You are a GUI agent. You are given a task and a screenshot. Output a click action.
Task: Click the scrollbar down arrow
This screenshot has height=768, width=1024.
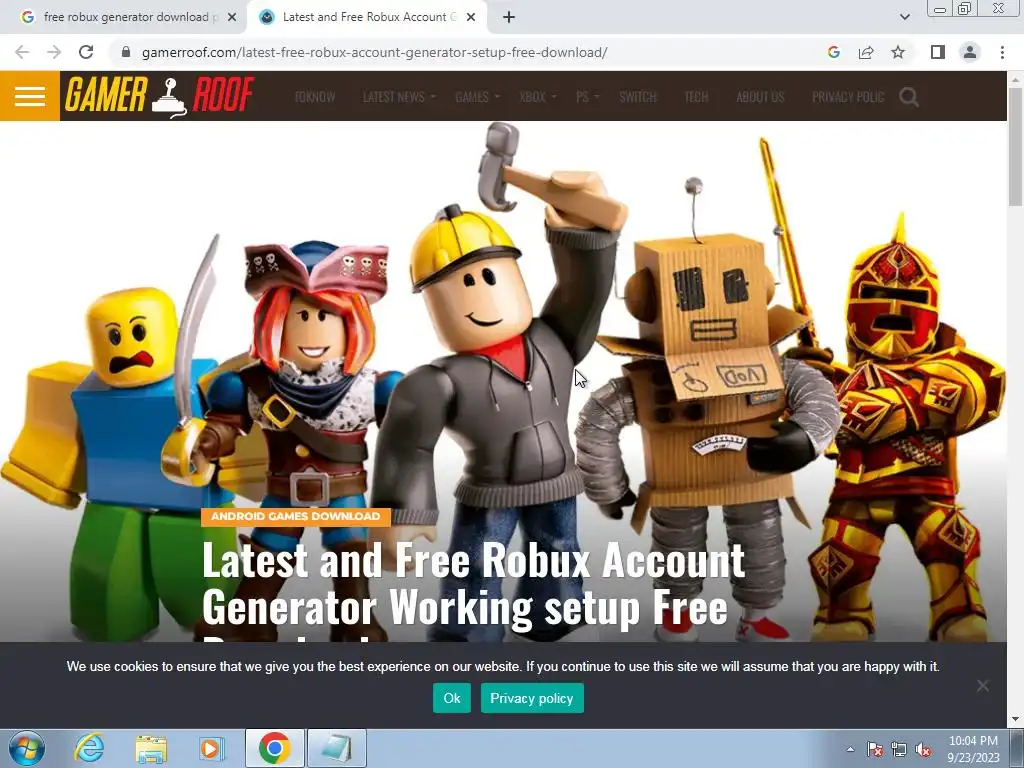tap(1015, 720)
